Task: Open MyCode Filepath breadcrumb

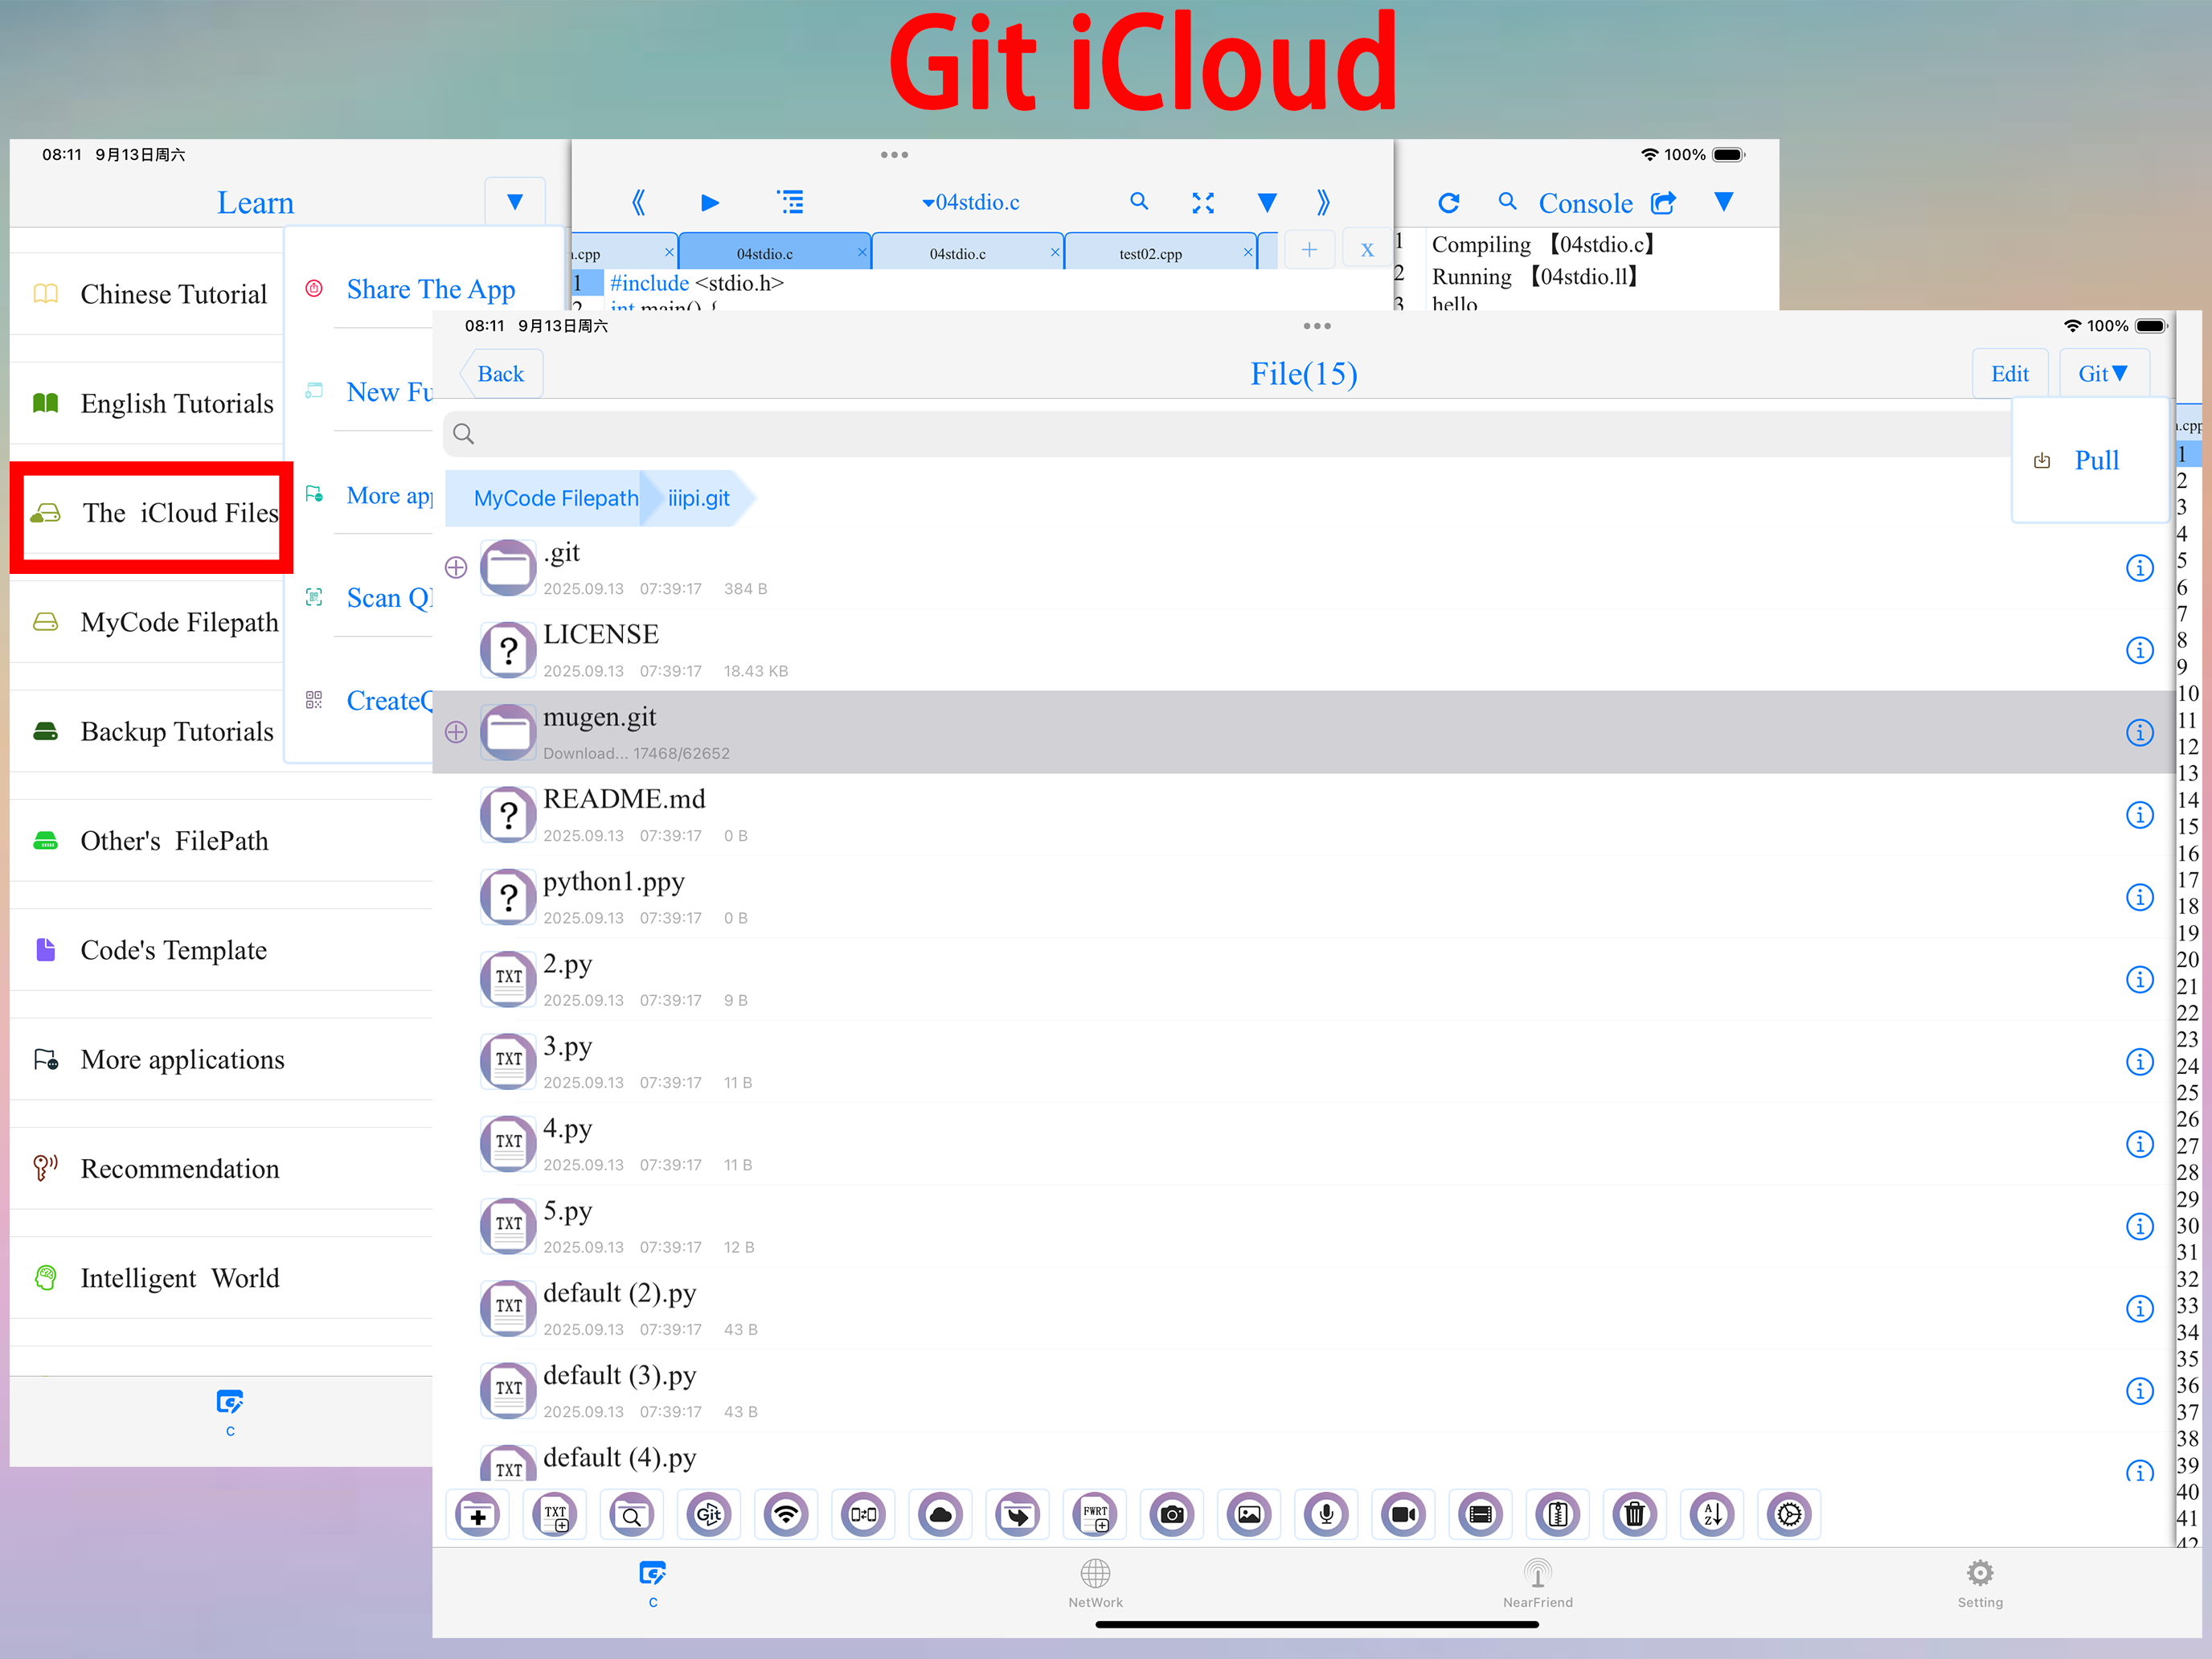Action: [x=555, y=498]
